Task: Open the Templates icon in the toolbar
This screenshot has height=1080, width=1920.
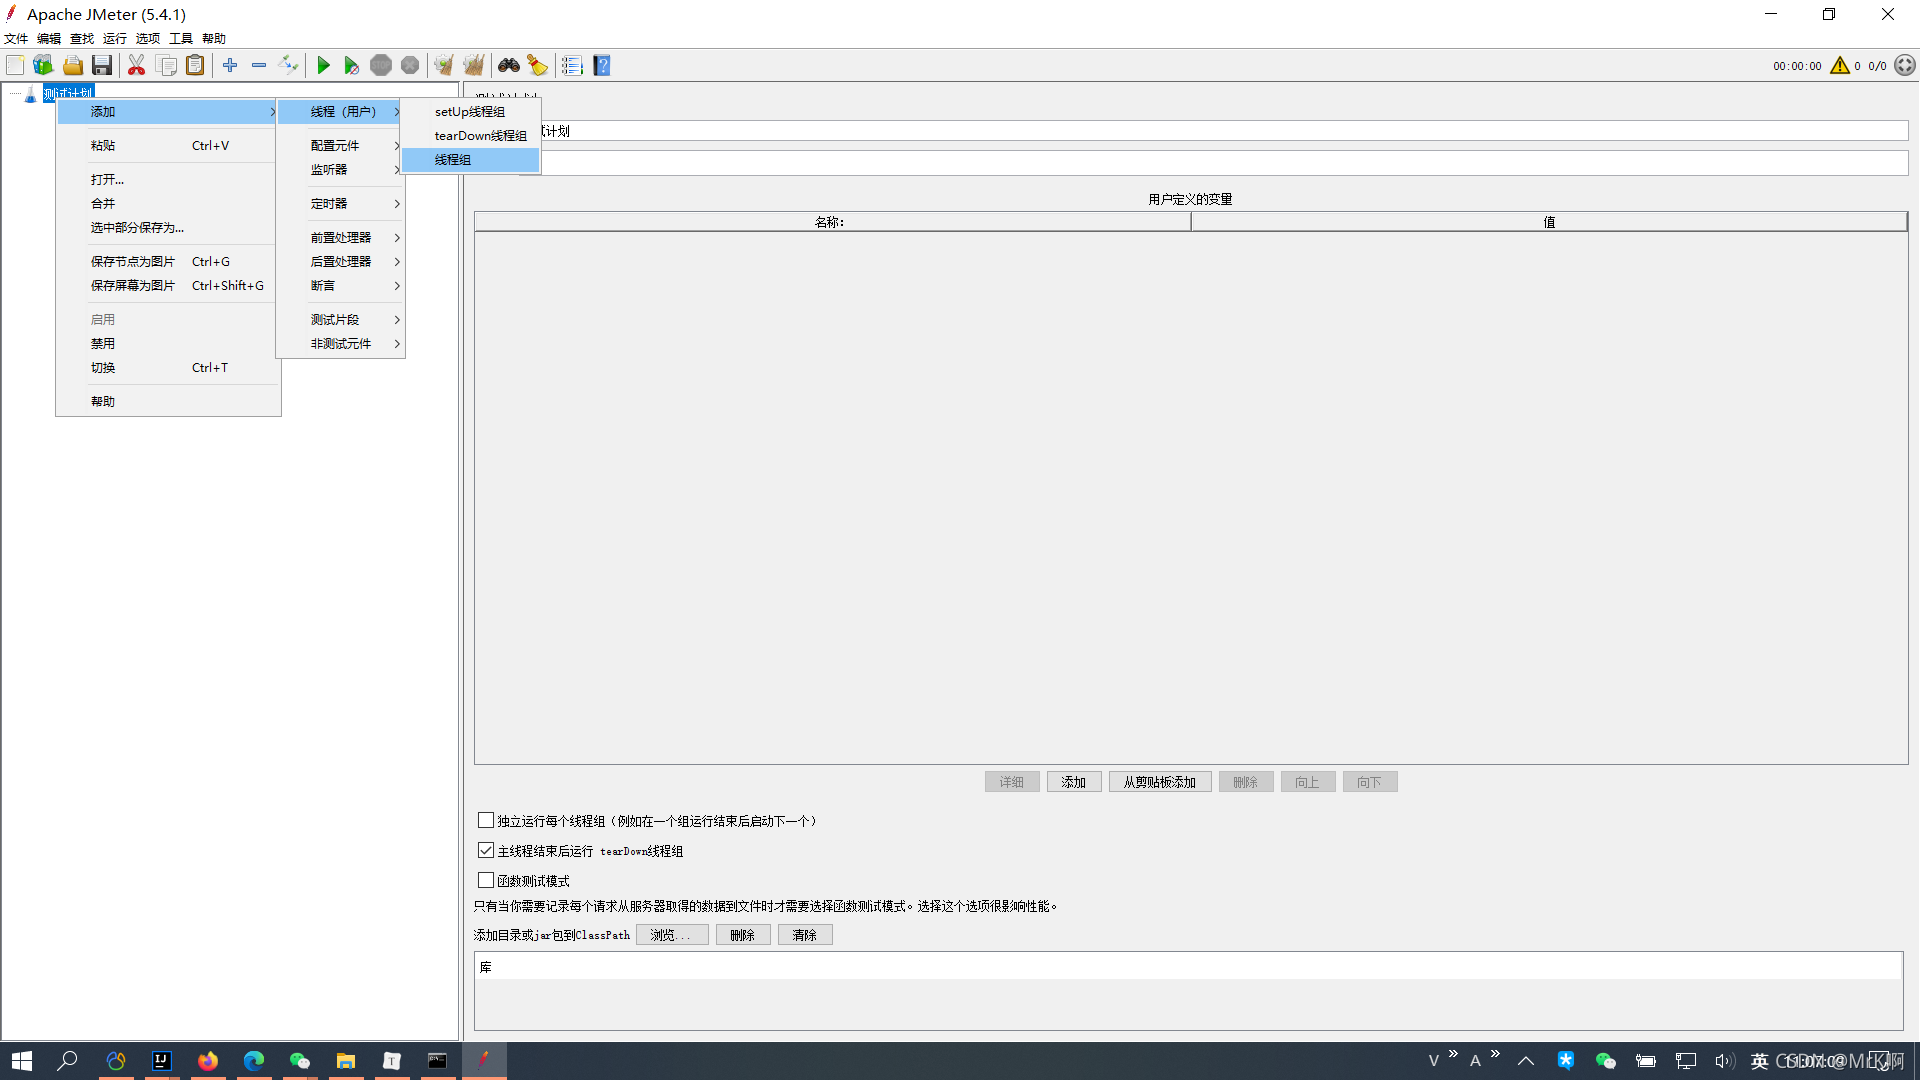Action: [43, 66]
